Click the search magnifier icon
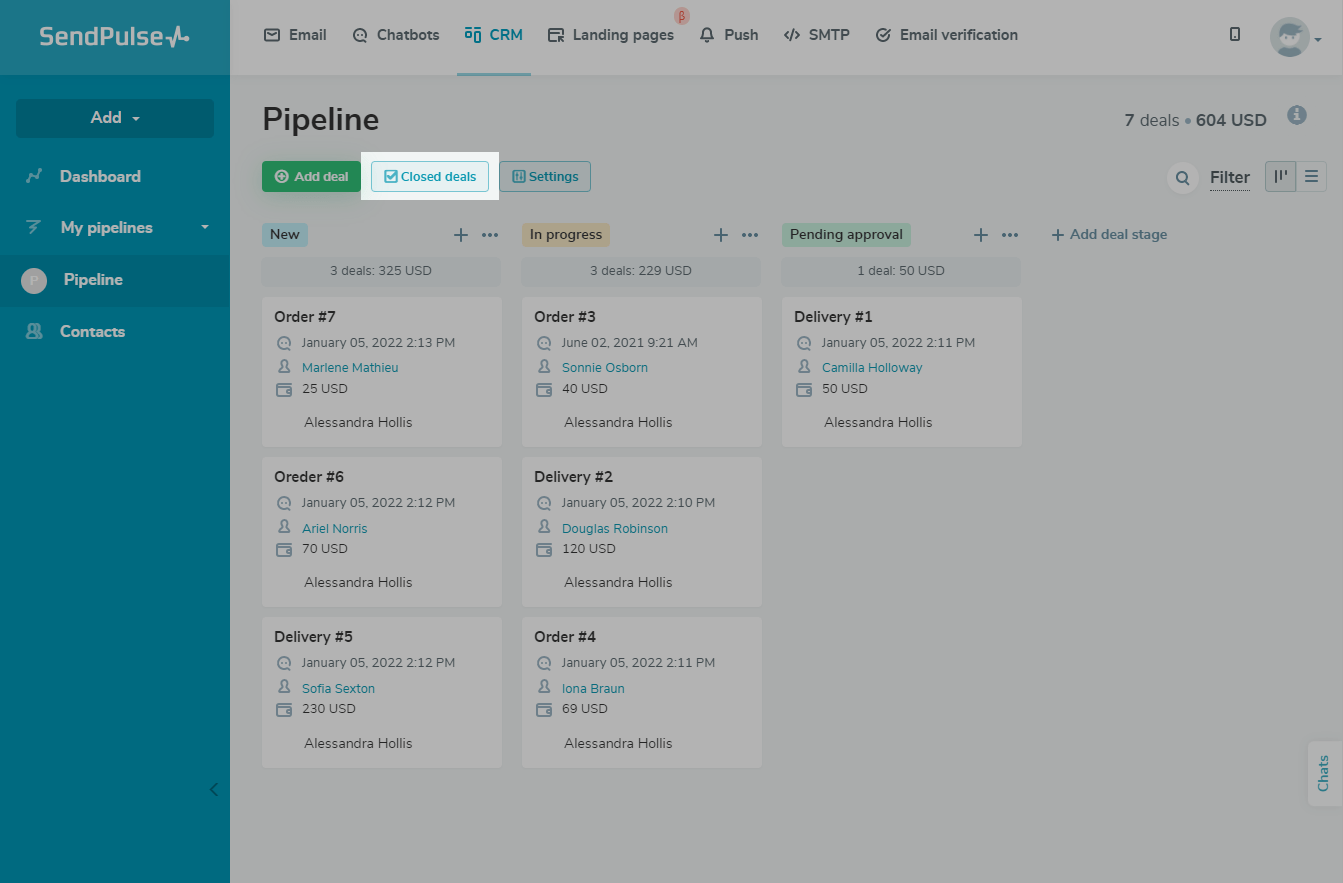This screenshot has width=1343, height=883. click(1182, 178)
